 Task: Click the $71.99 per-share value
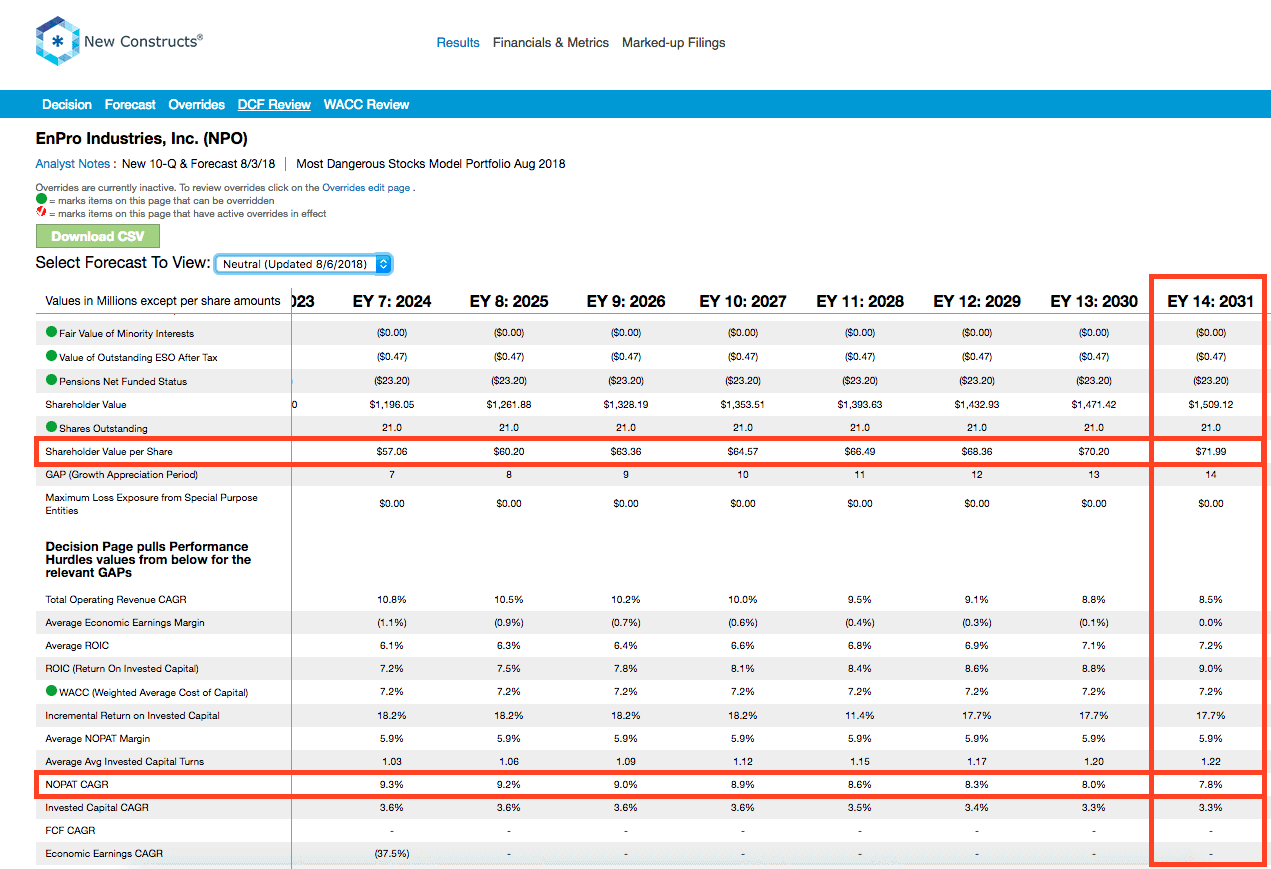point(1211,452)
